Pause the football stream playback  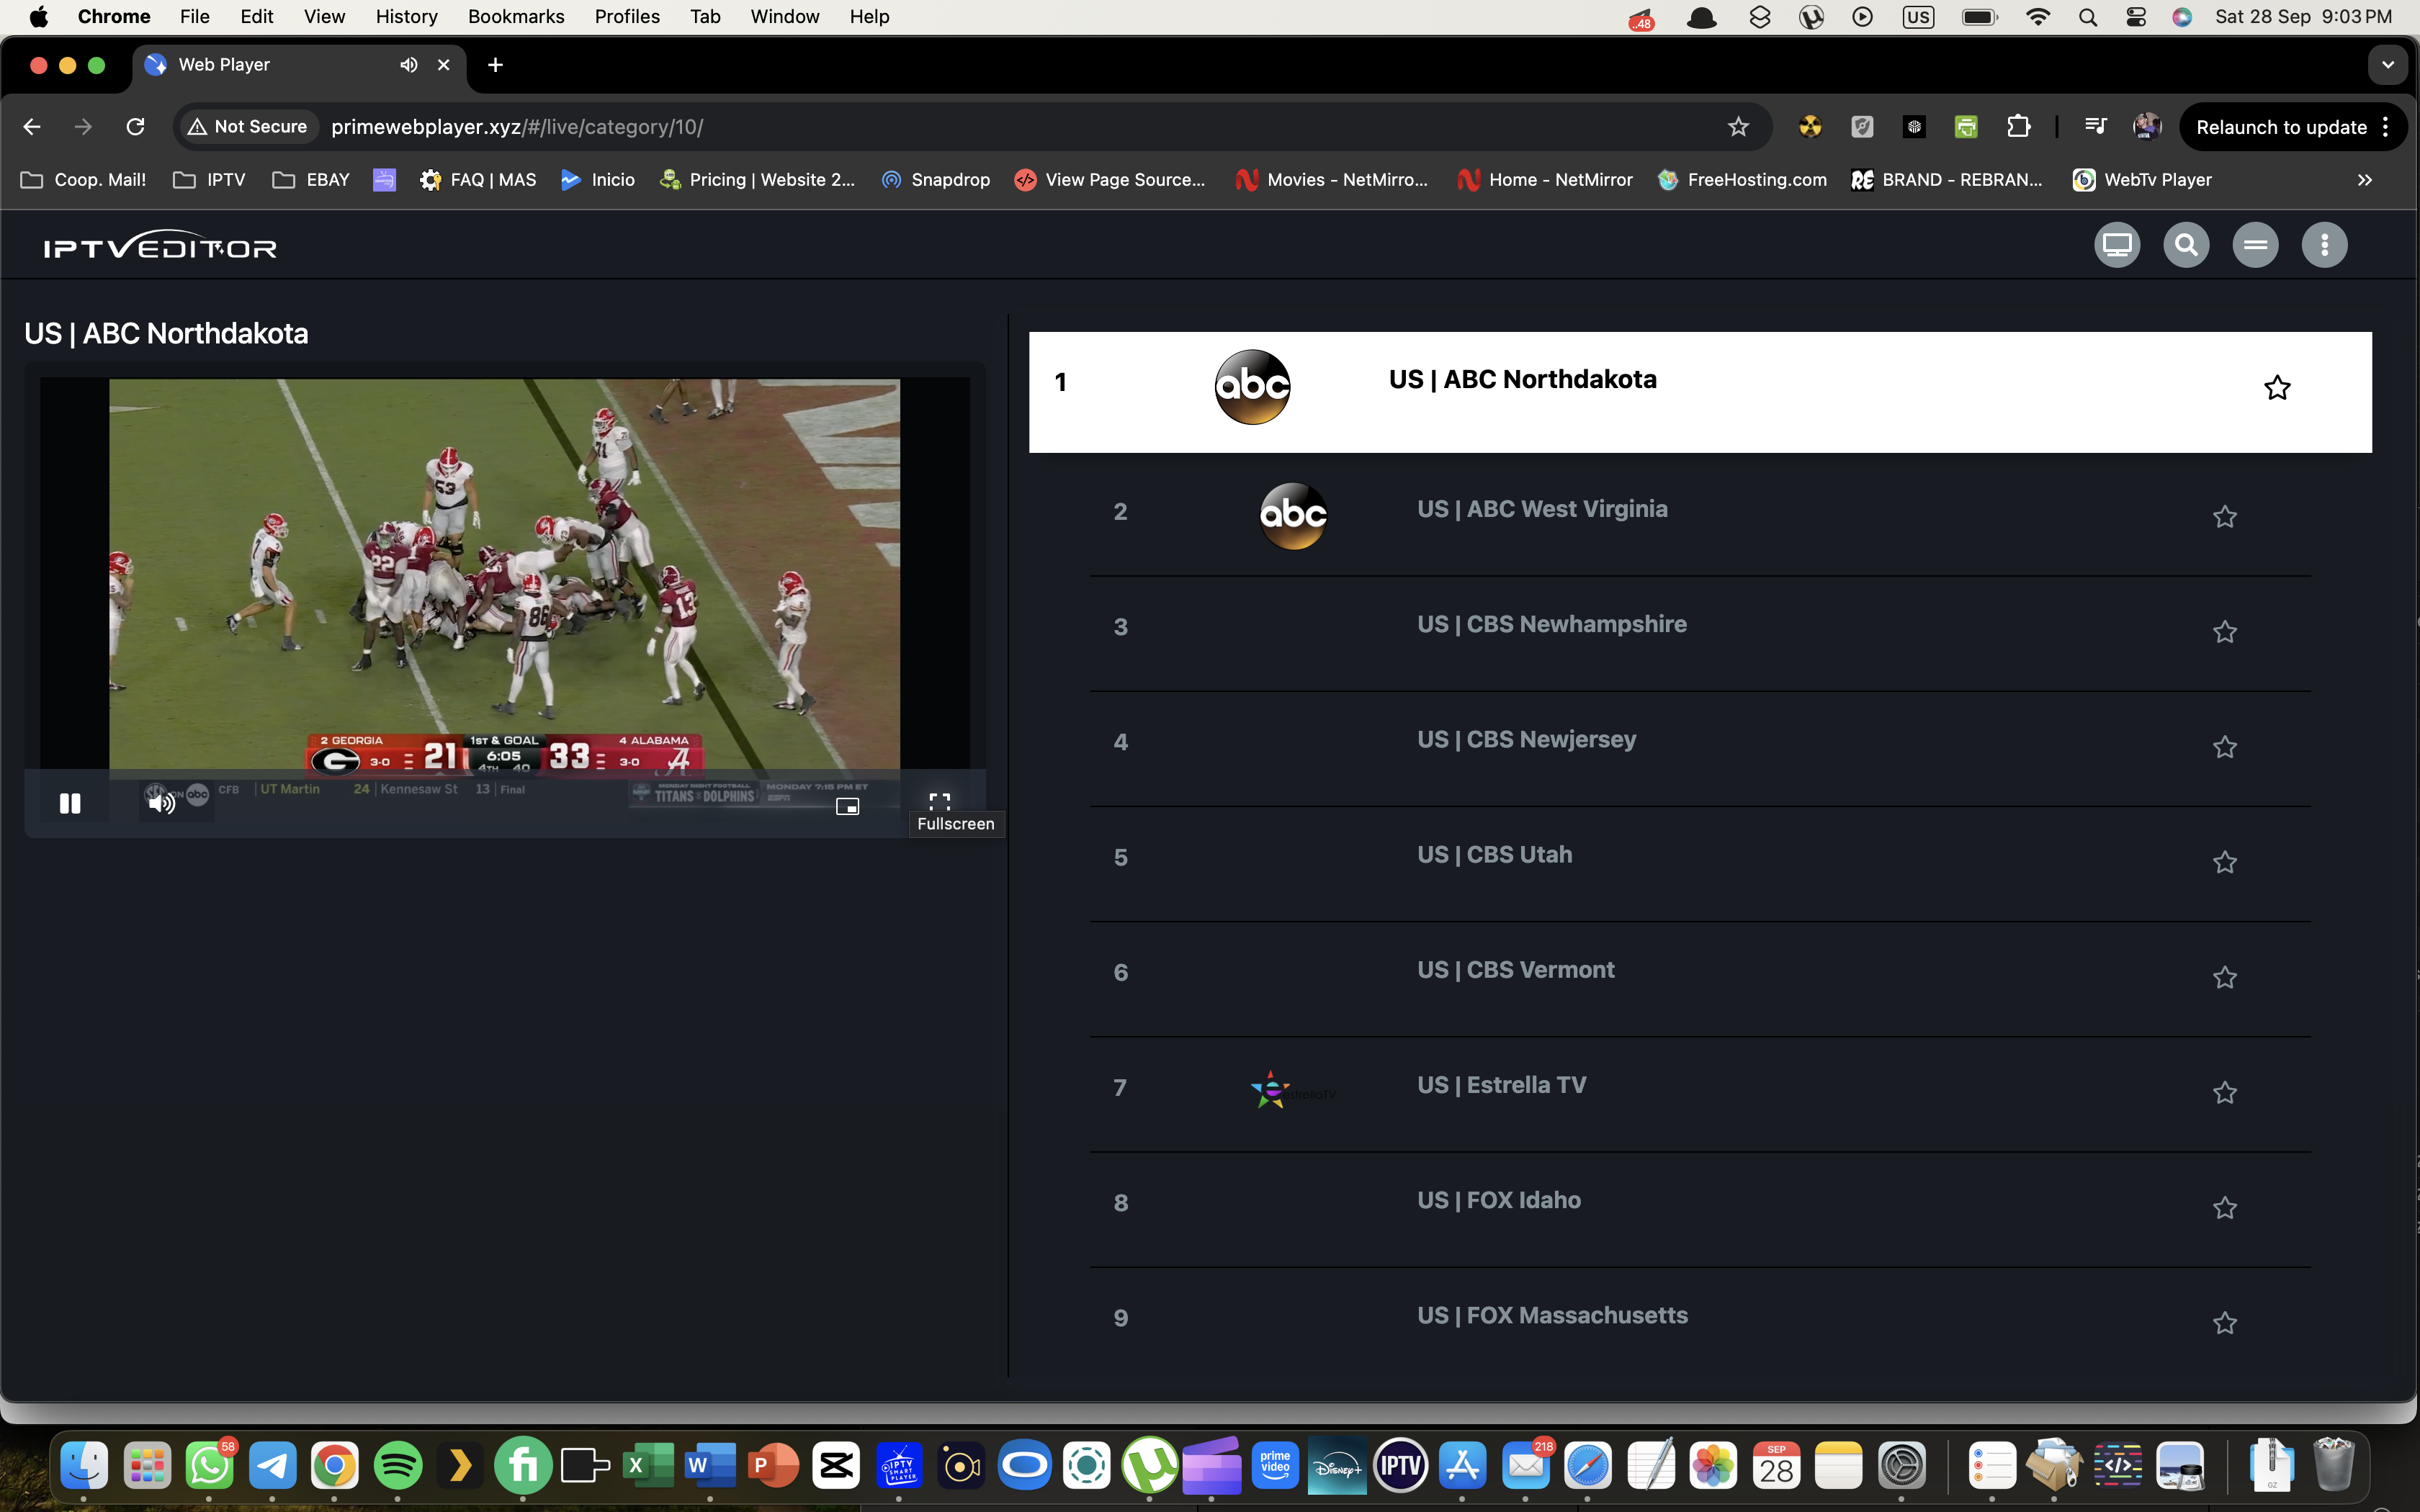[70, 802]
